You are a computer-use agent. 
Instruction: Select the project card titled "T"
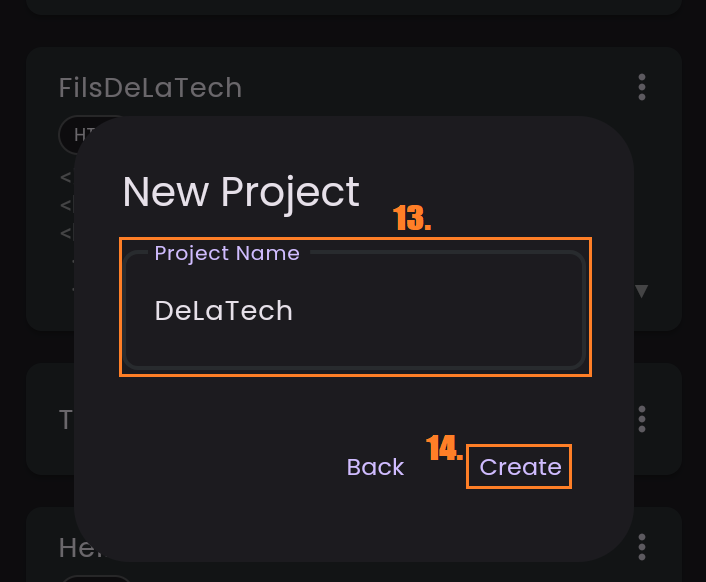pos(50,418)
